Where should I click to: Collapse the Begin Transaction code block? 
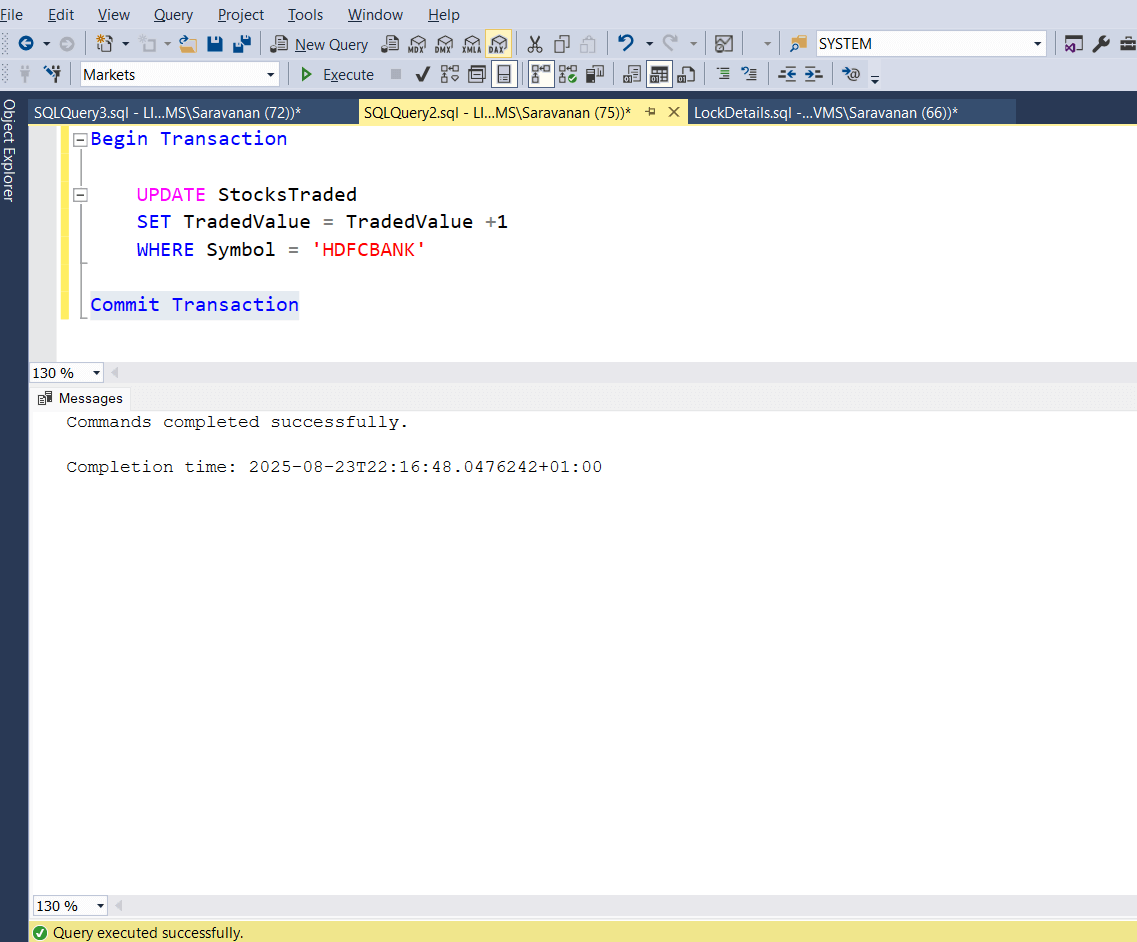tap(80, 140)
